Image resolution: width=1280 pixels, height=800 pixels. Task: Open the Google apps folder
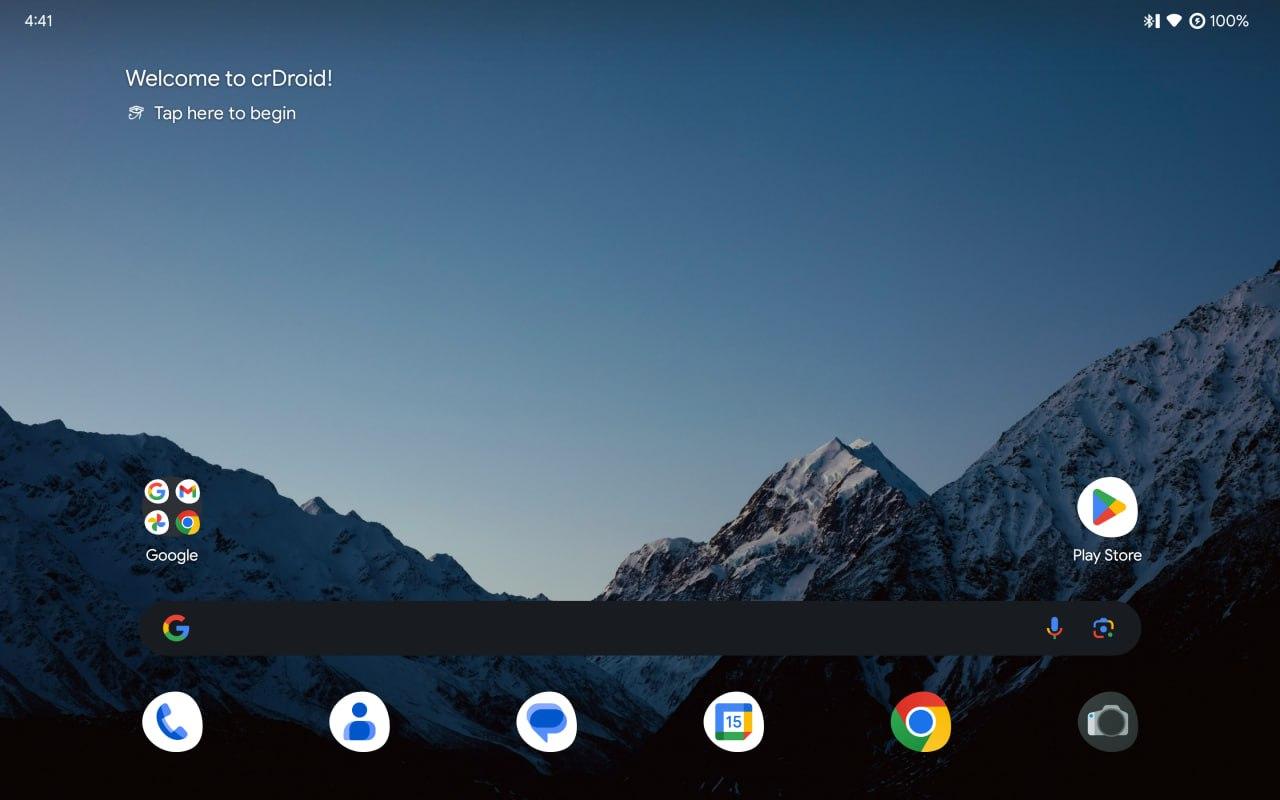click(x=172, y=507)
